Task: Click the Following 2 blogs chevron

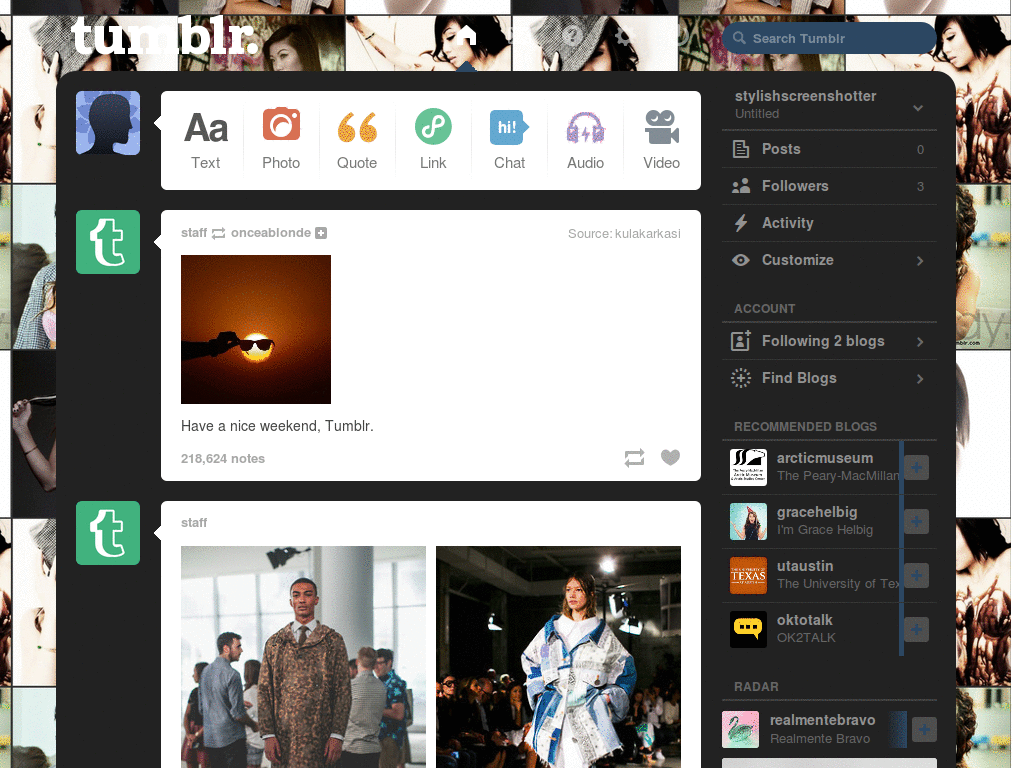Action: tap(920, 342)
